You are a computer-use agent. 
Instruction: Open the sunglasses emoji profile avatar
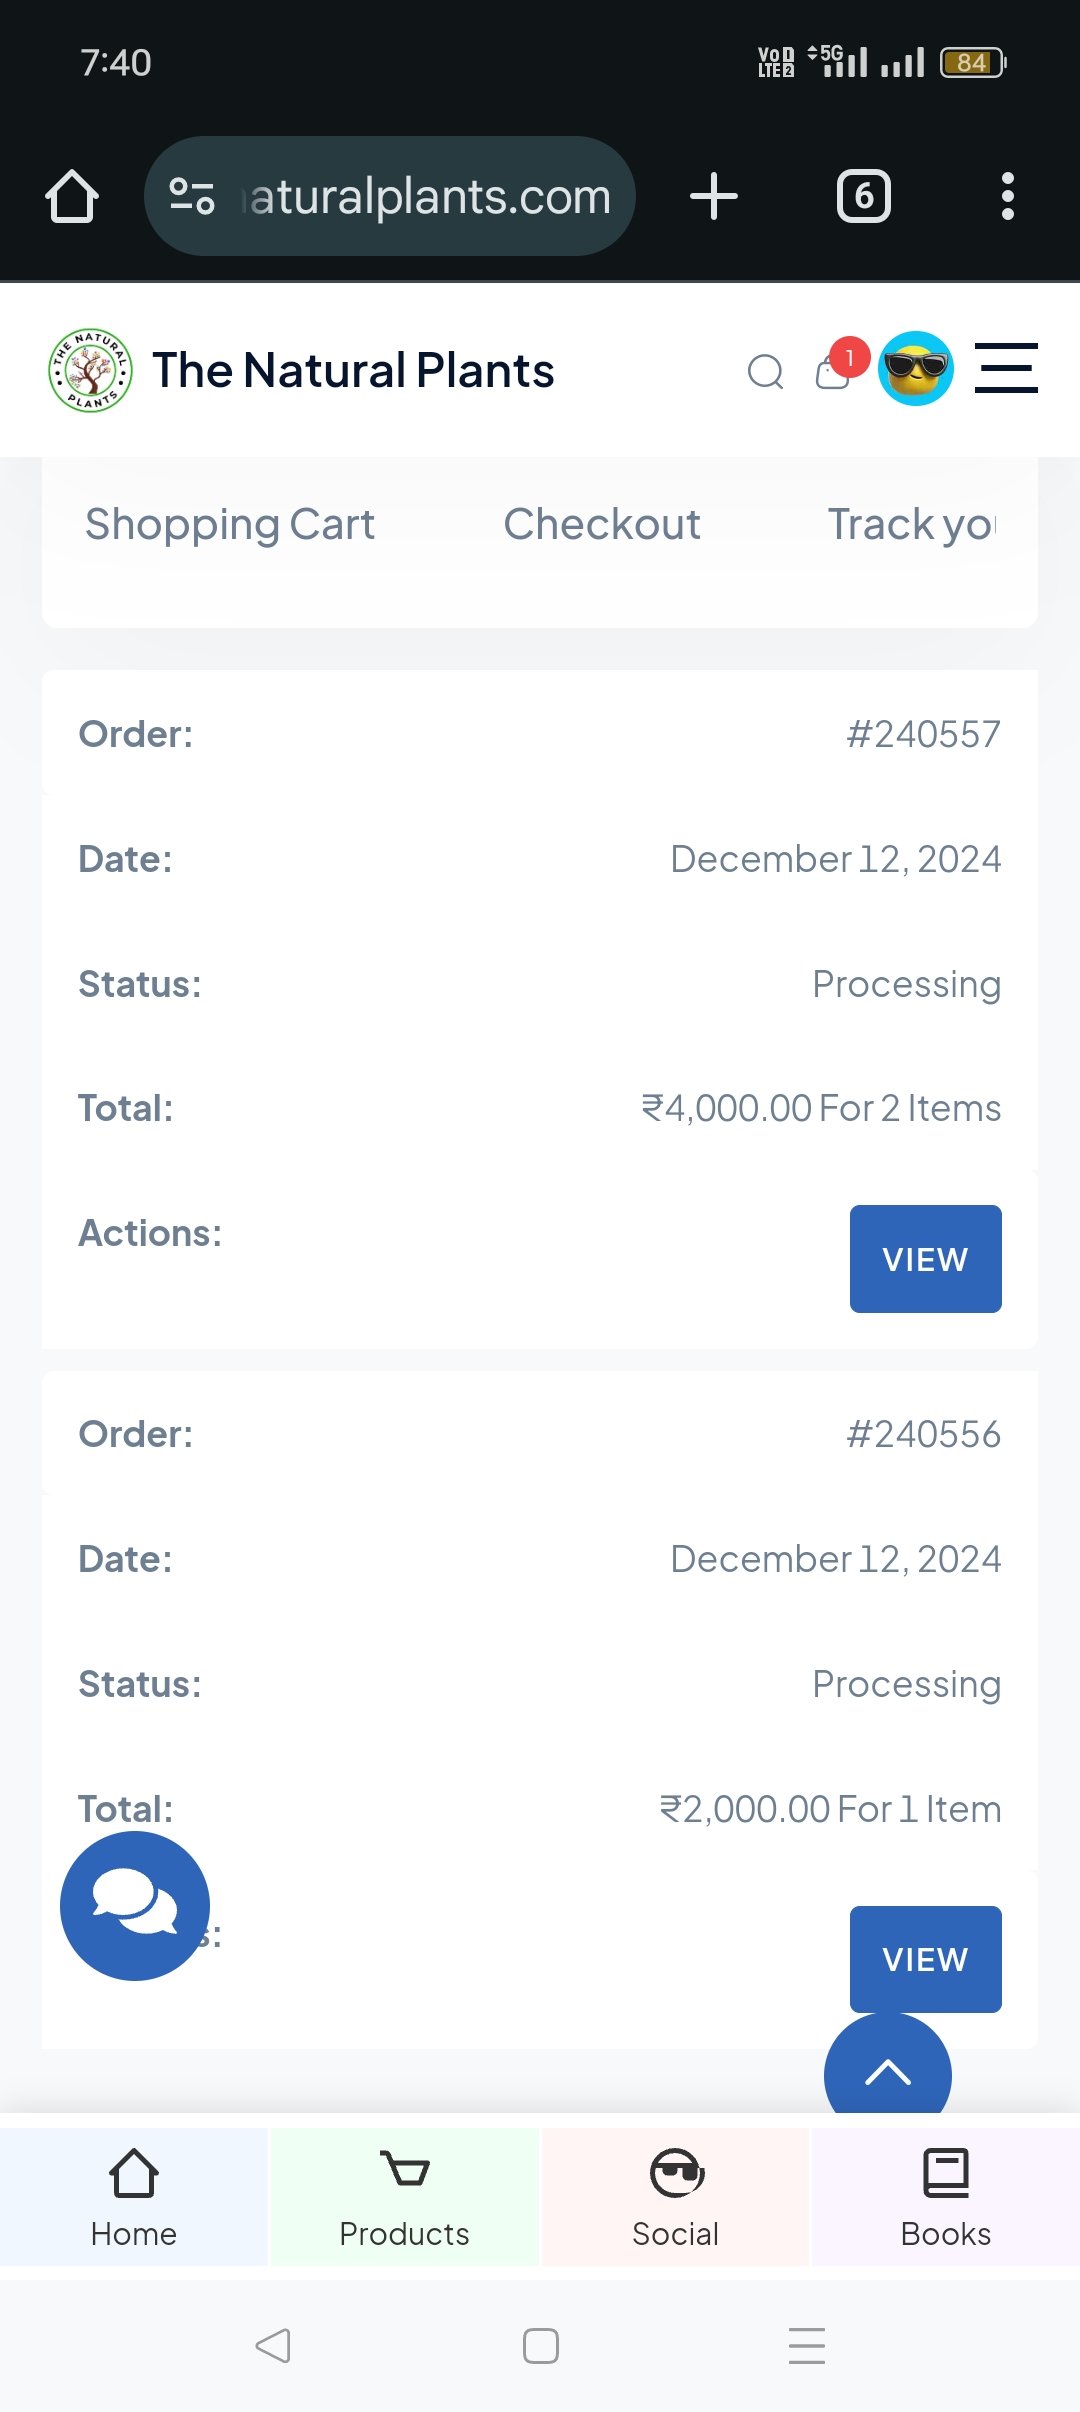(x=915, y=369)
